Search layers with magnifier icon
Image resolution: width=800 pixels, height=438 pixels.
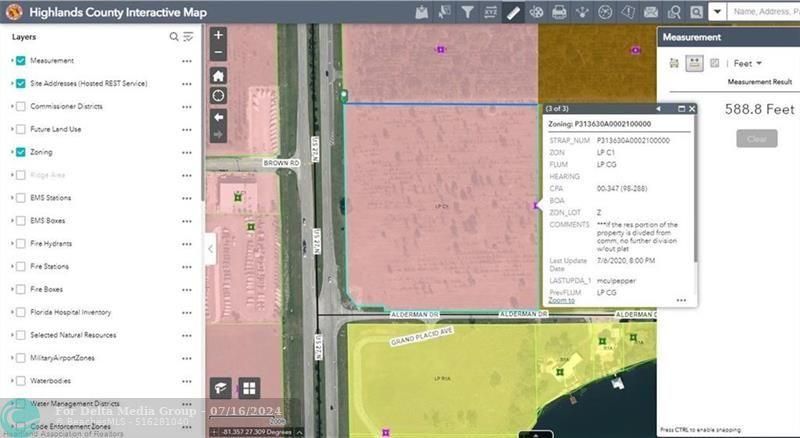coord(174,37)
